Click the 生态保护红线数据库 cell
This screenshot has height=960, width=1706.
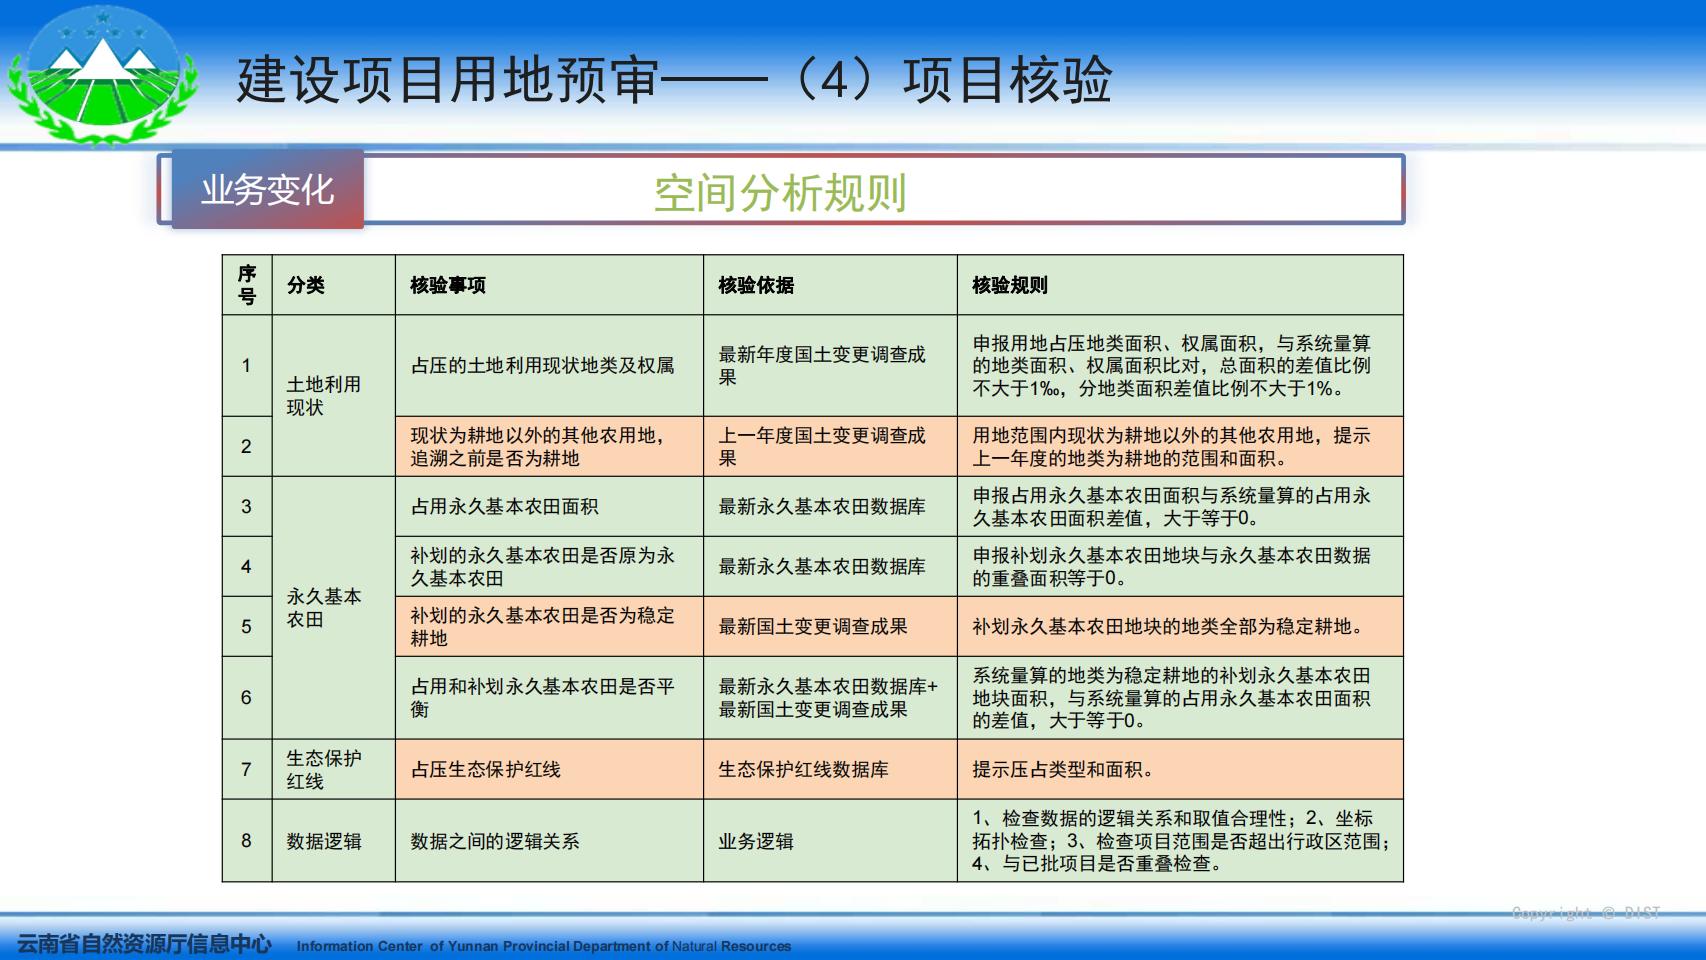click(x=830, y=769)
